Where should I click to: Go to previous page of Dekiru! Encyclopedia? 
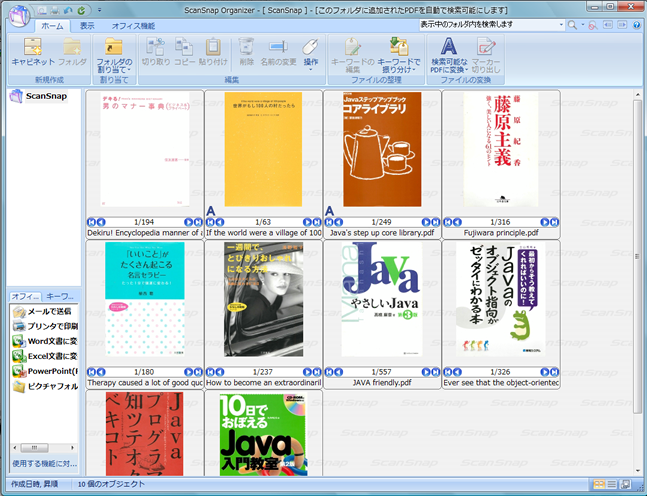coord(101,222)
